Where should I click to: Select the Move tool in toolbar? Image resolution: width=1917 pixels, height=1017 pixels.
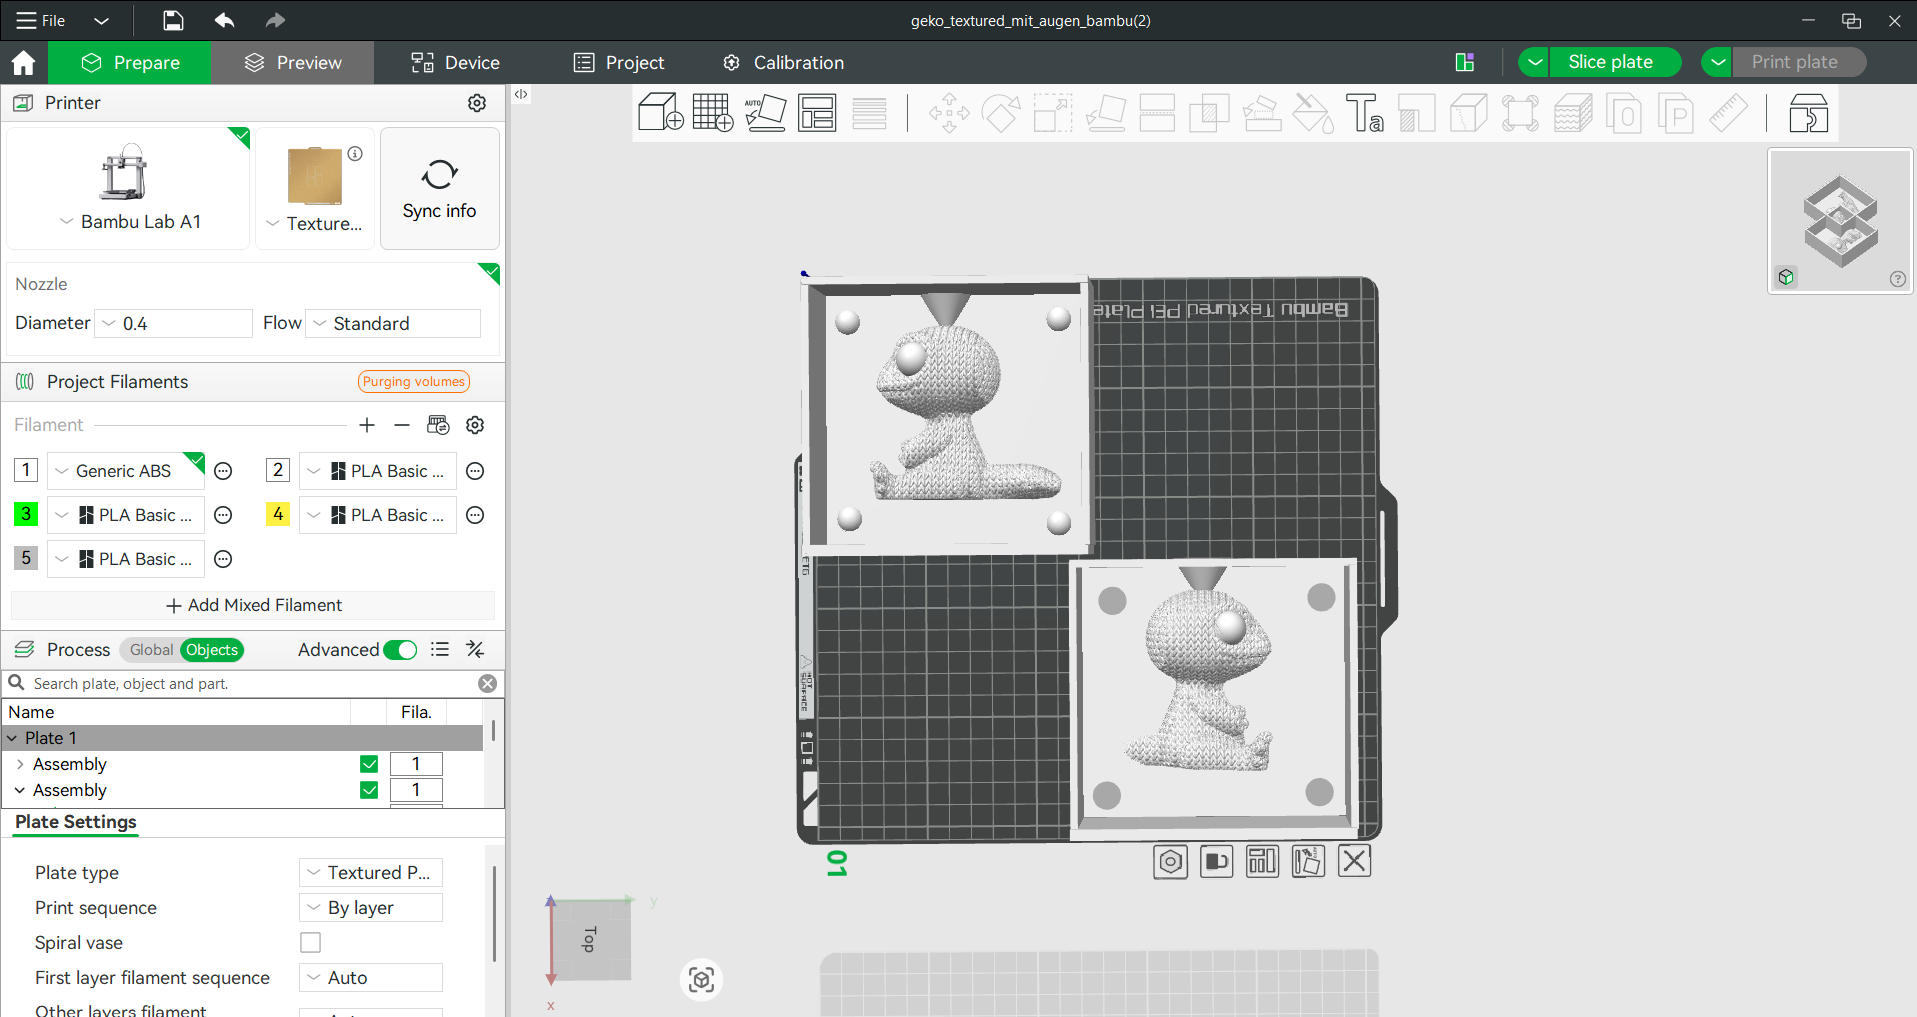tap(949, 113)
